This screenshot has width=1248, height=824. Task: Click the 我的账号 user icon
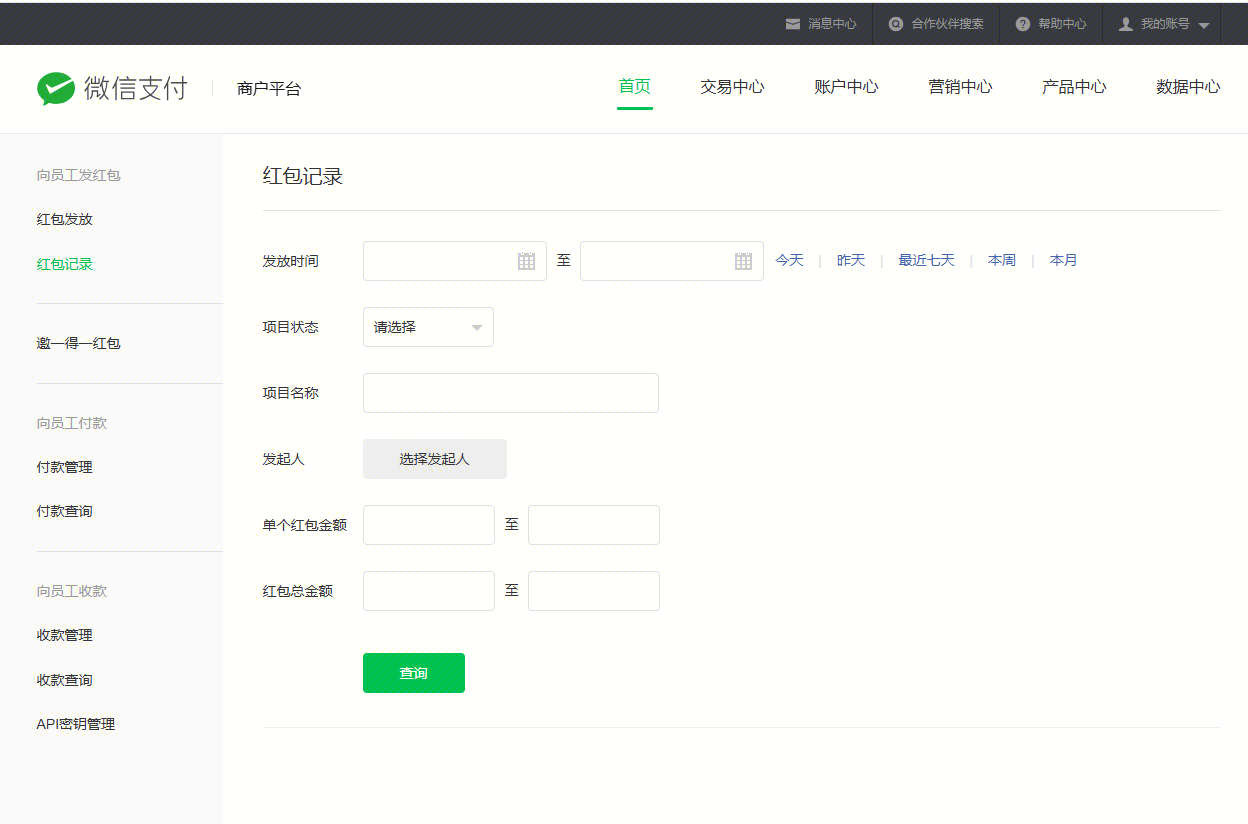[1126, 24]
